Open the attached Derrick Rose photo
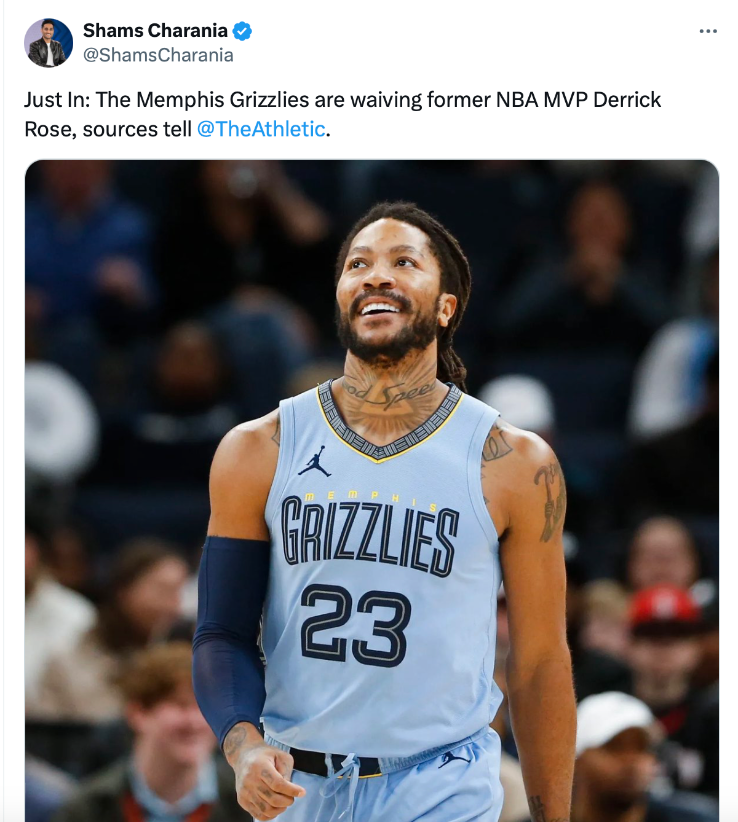Image resolution: width=738 pixels, height=822 pixels. [372, 491]
